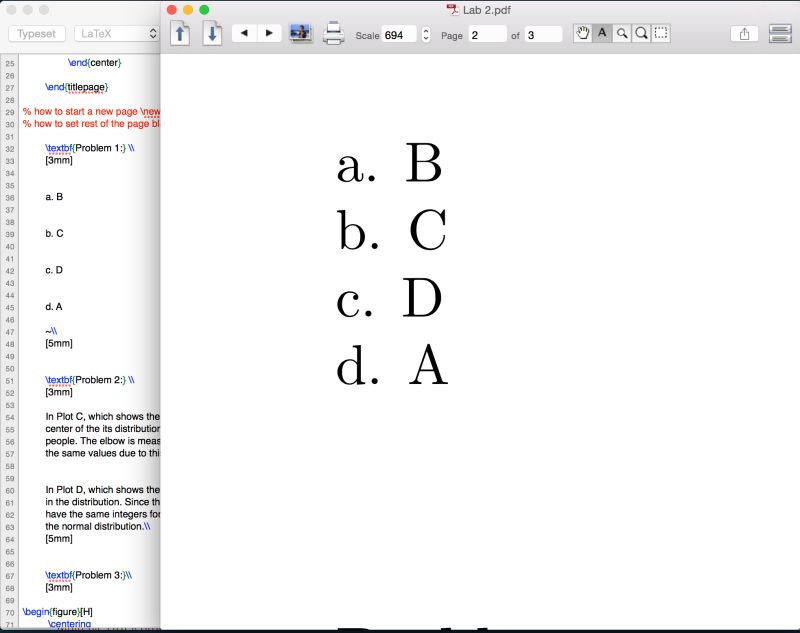Click '\textbf{Problem 3:}' source line

click(x=89, y=575)
